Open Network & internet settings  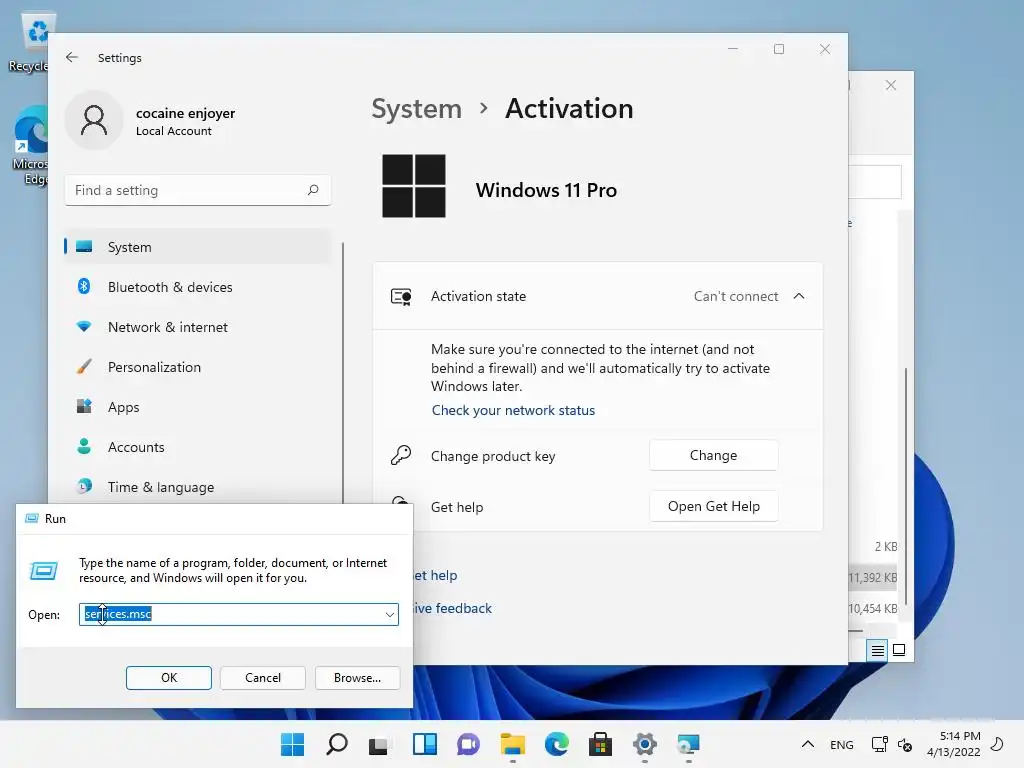pos(197,327)
